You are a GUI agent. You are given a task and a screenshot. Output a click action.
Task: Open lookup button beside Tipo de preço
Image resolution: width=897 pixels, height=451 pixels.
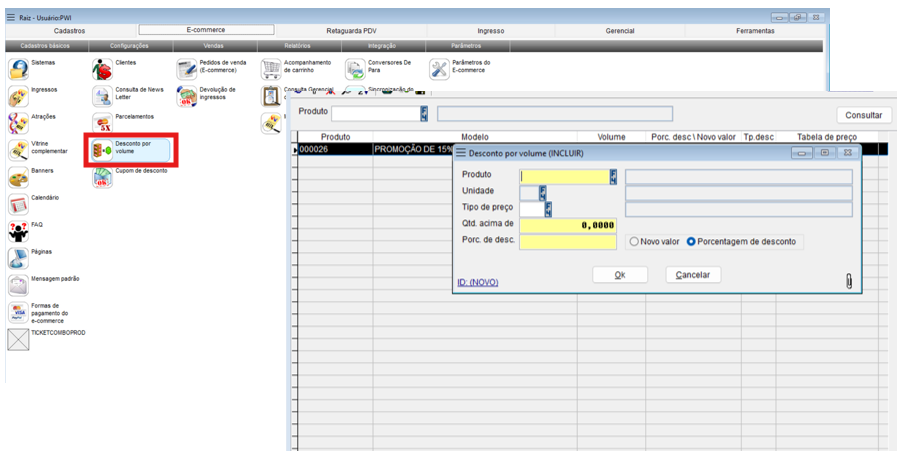click(548, 208)
